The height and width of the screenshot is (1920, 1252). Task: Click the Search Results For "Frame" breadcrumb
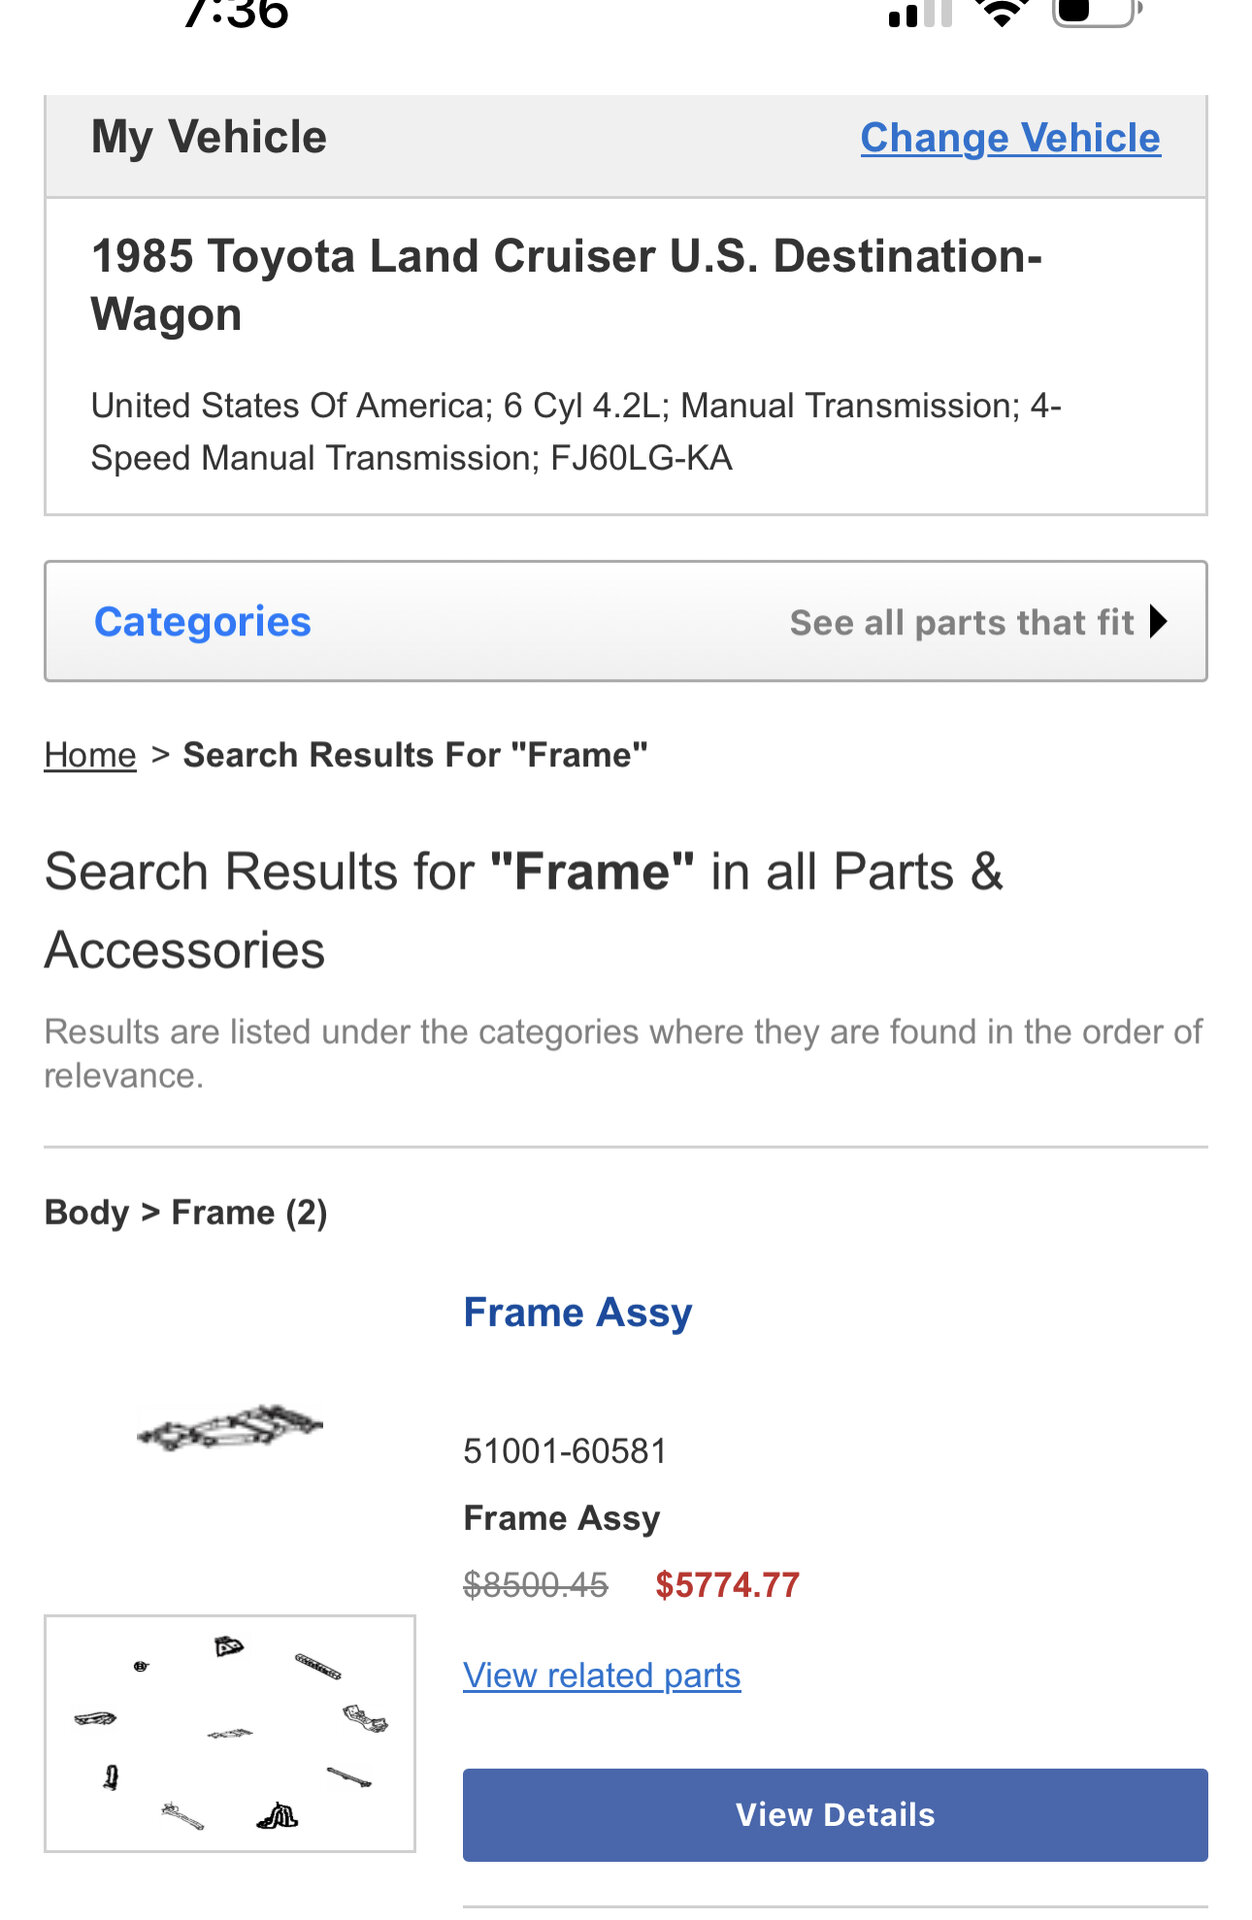pos(415,755)
